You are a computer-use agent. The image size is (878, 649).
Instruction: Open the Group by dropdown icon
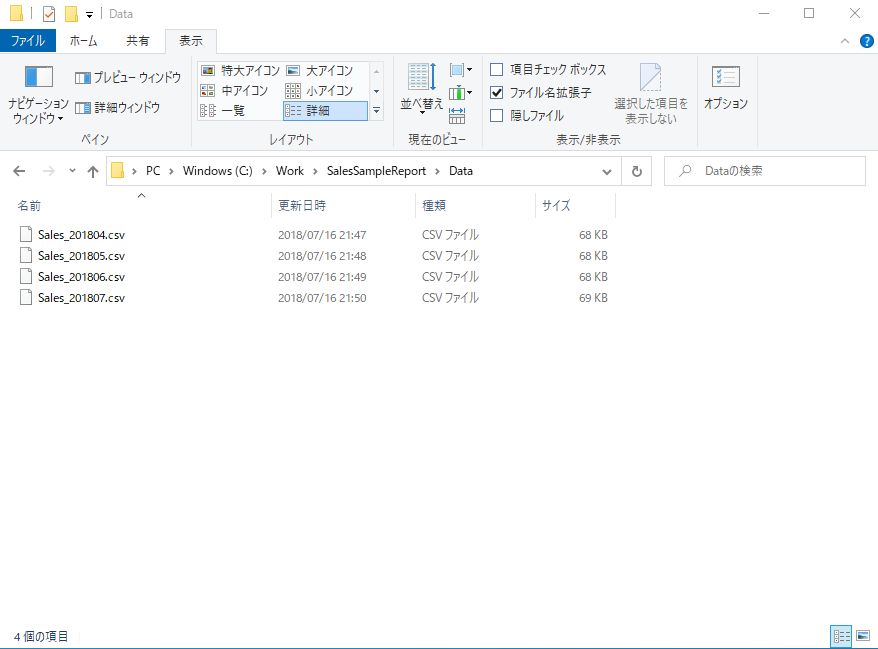point(460,70)
